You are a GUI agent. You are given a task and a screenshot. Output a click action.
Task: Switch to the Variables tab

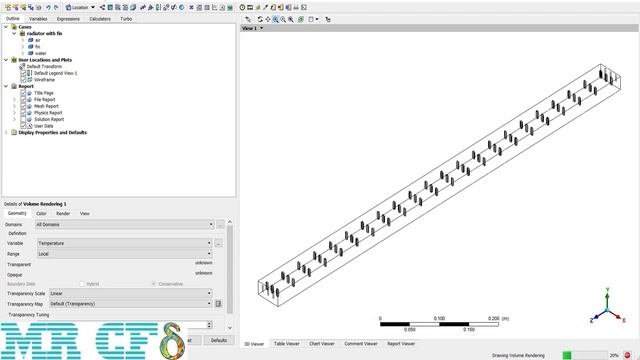38,19
